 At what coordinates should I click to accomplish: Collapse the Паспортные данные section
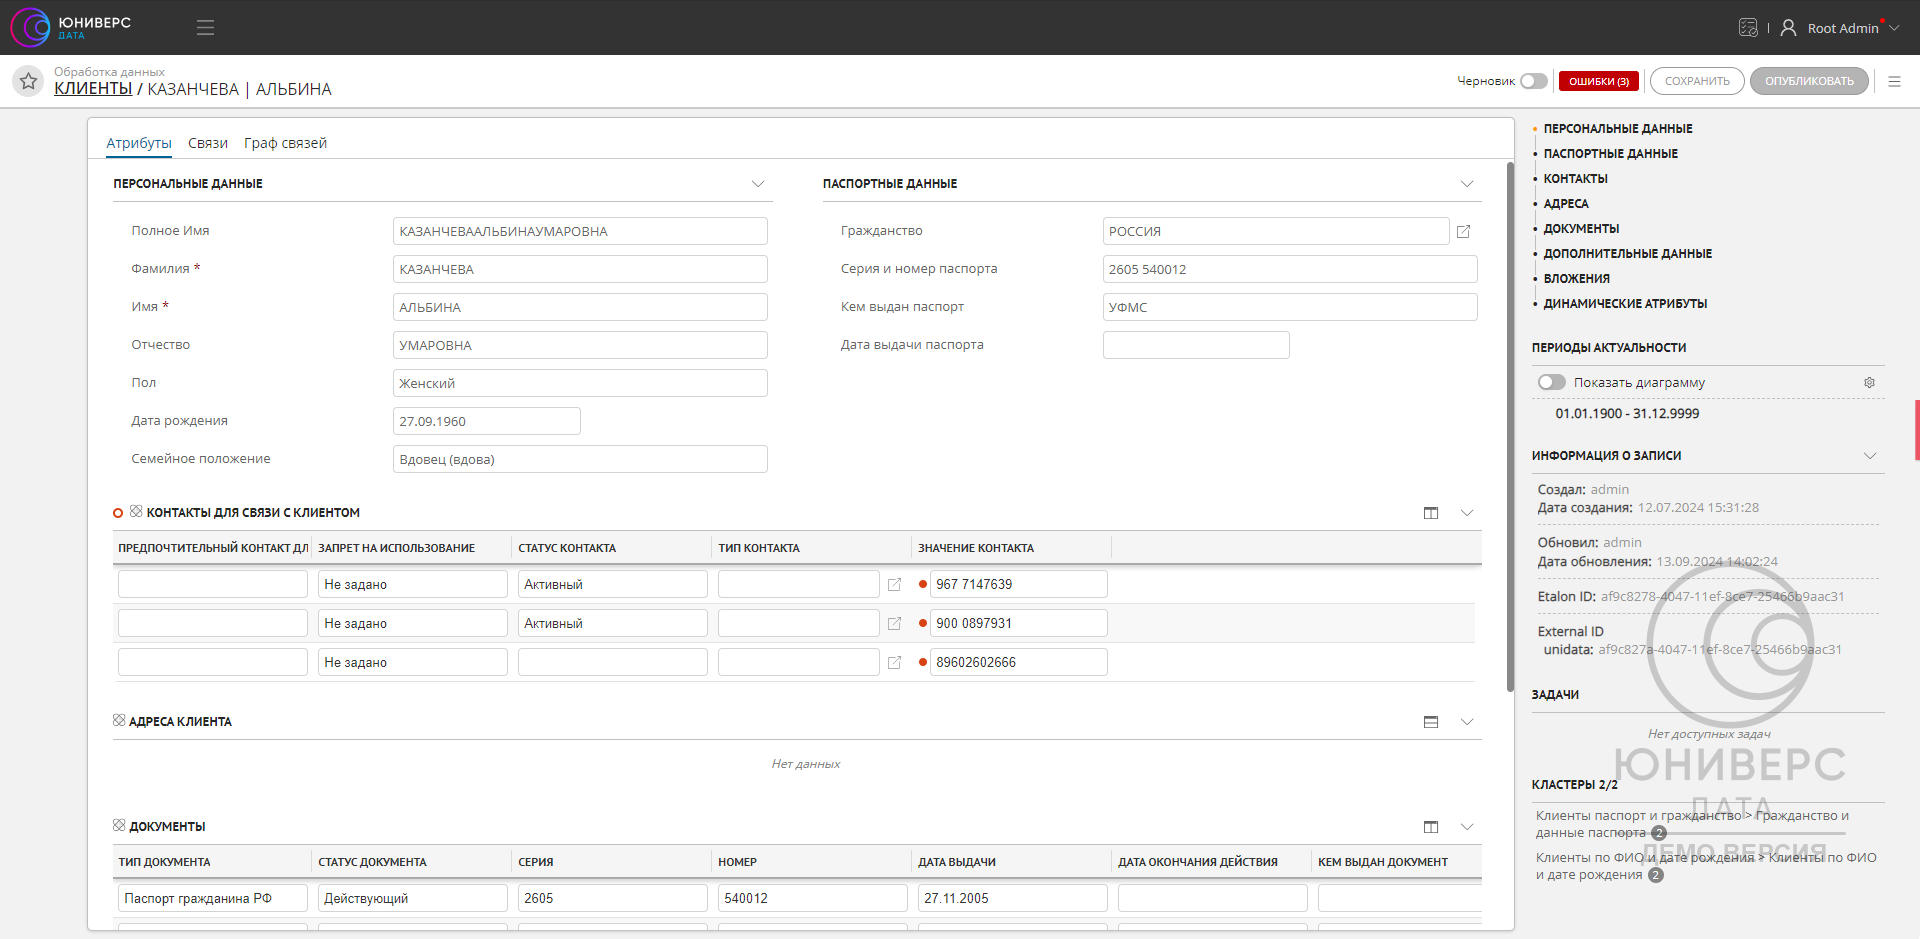pos(1466,184)
